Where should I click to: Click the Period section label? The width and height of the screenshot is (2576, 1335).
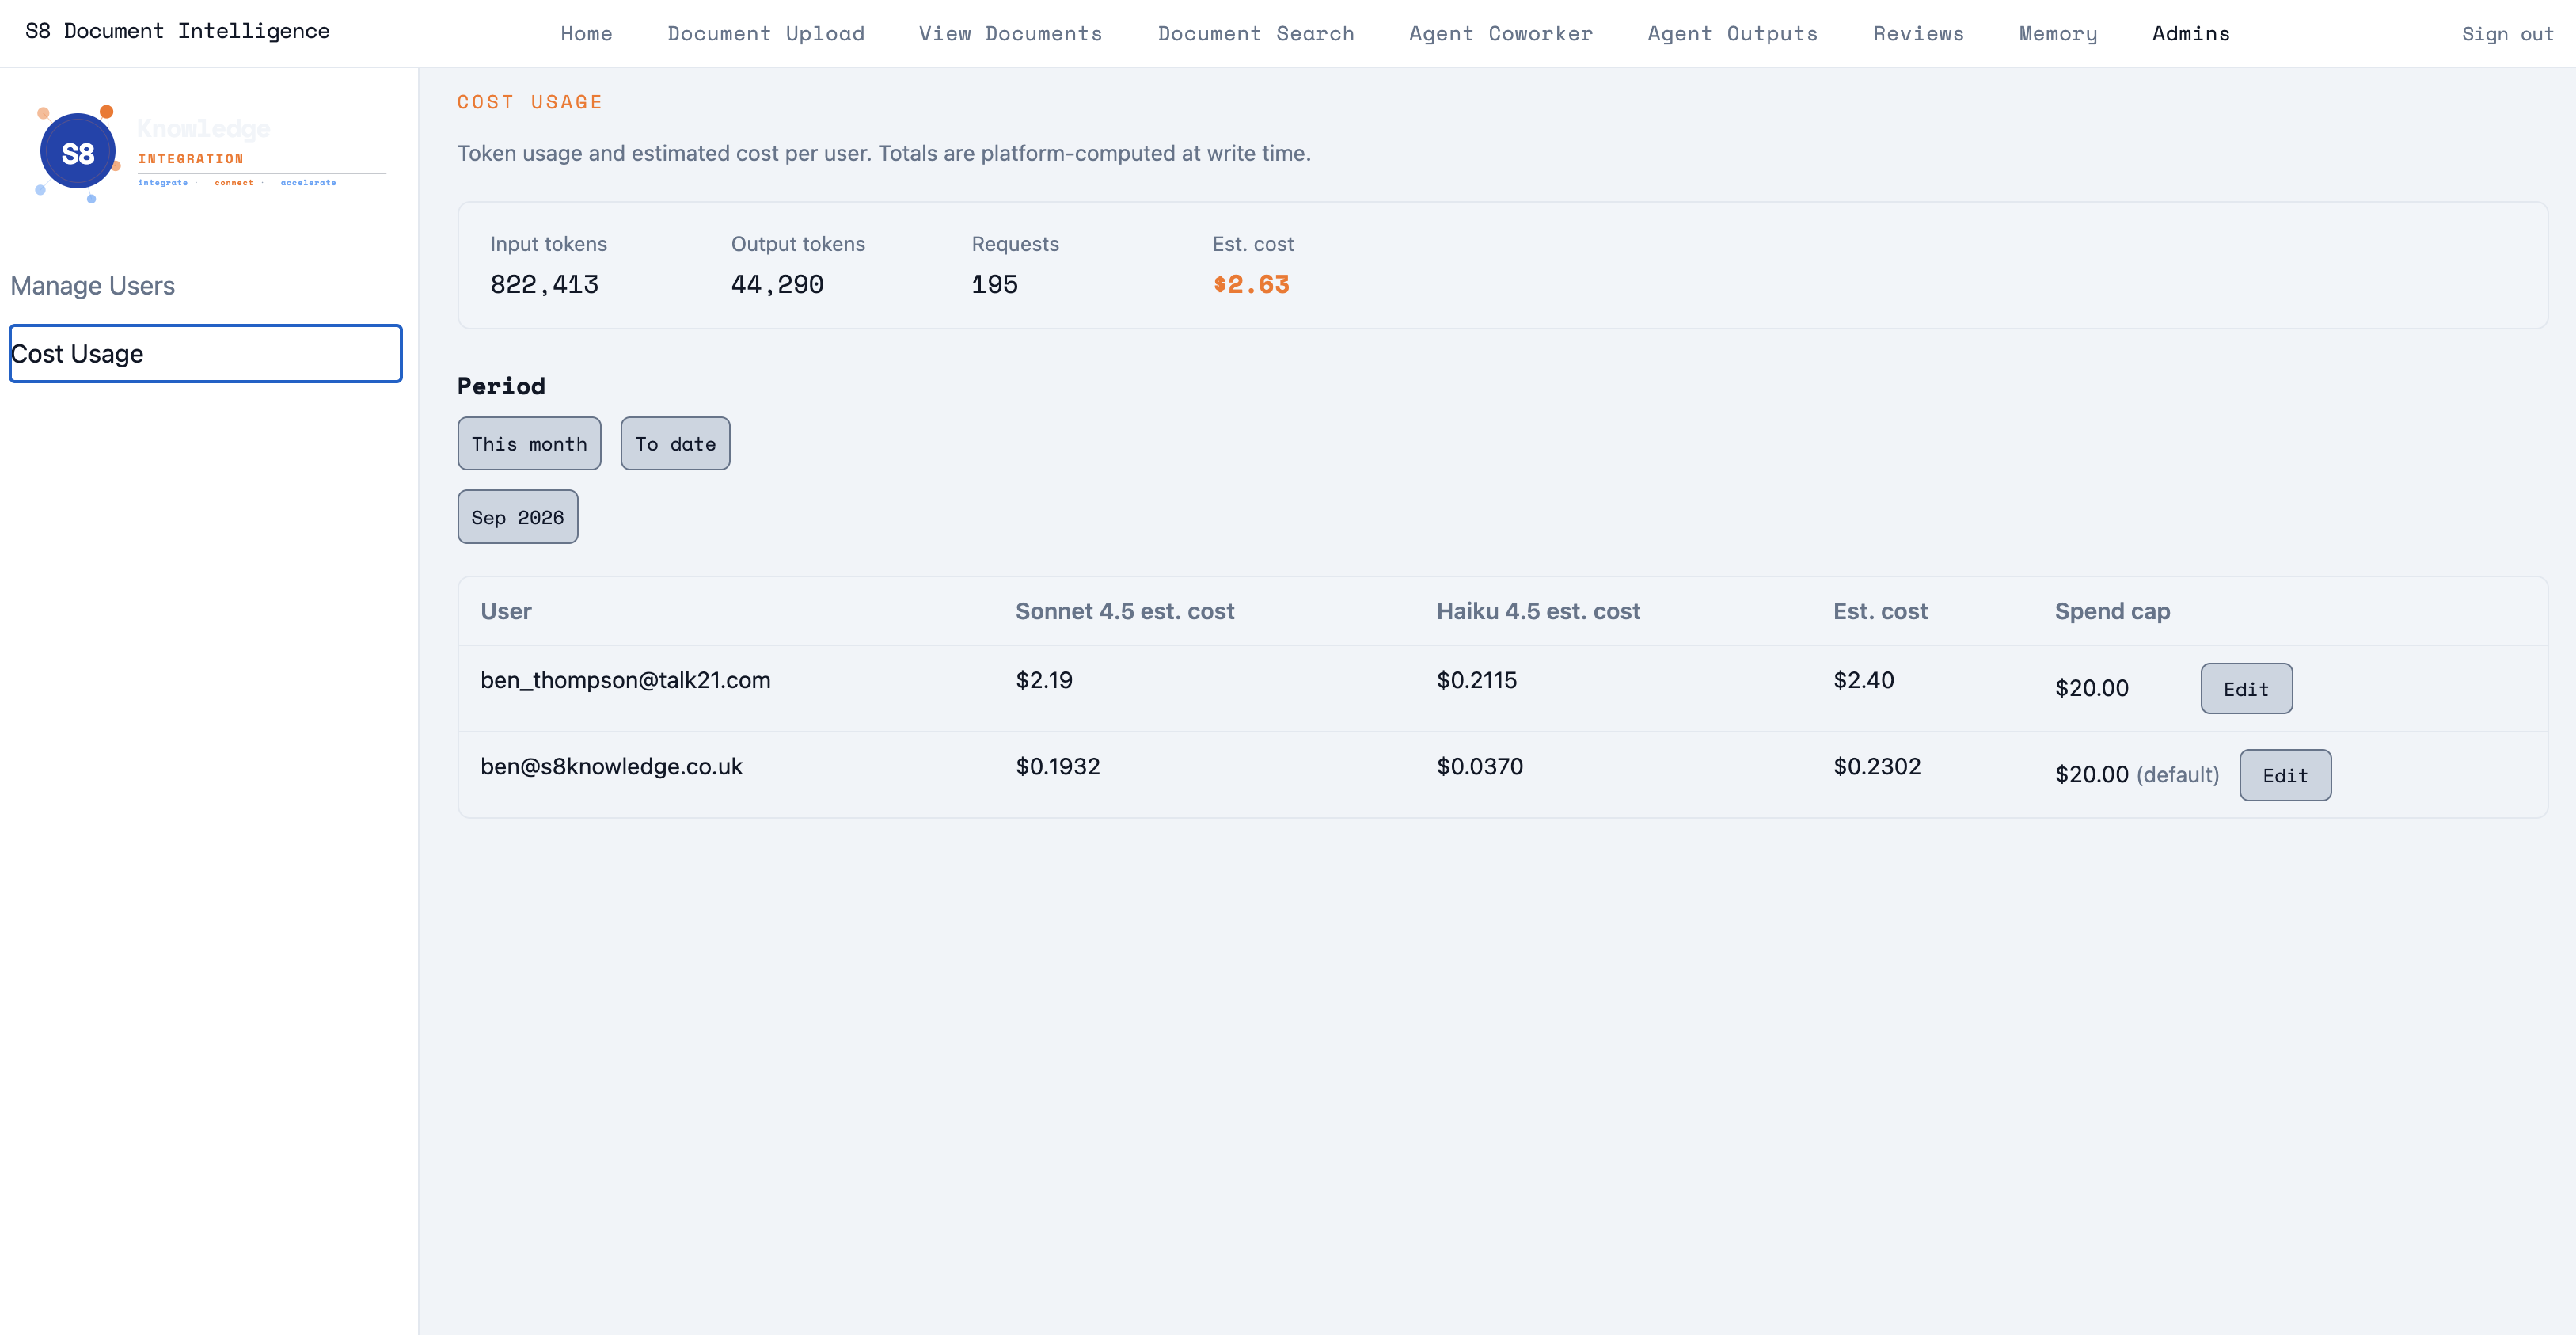pos(501,386)
